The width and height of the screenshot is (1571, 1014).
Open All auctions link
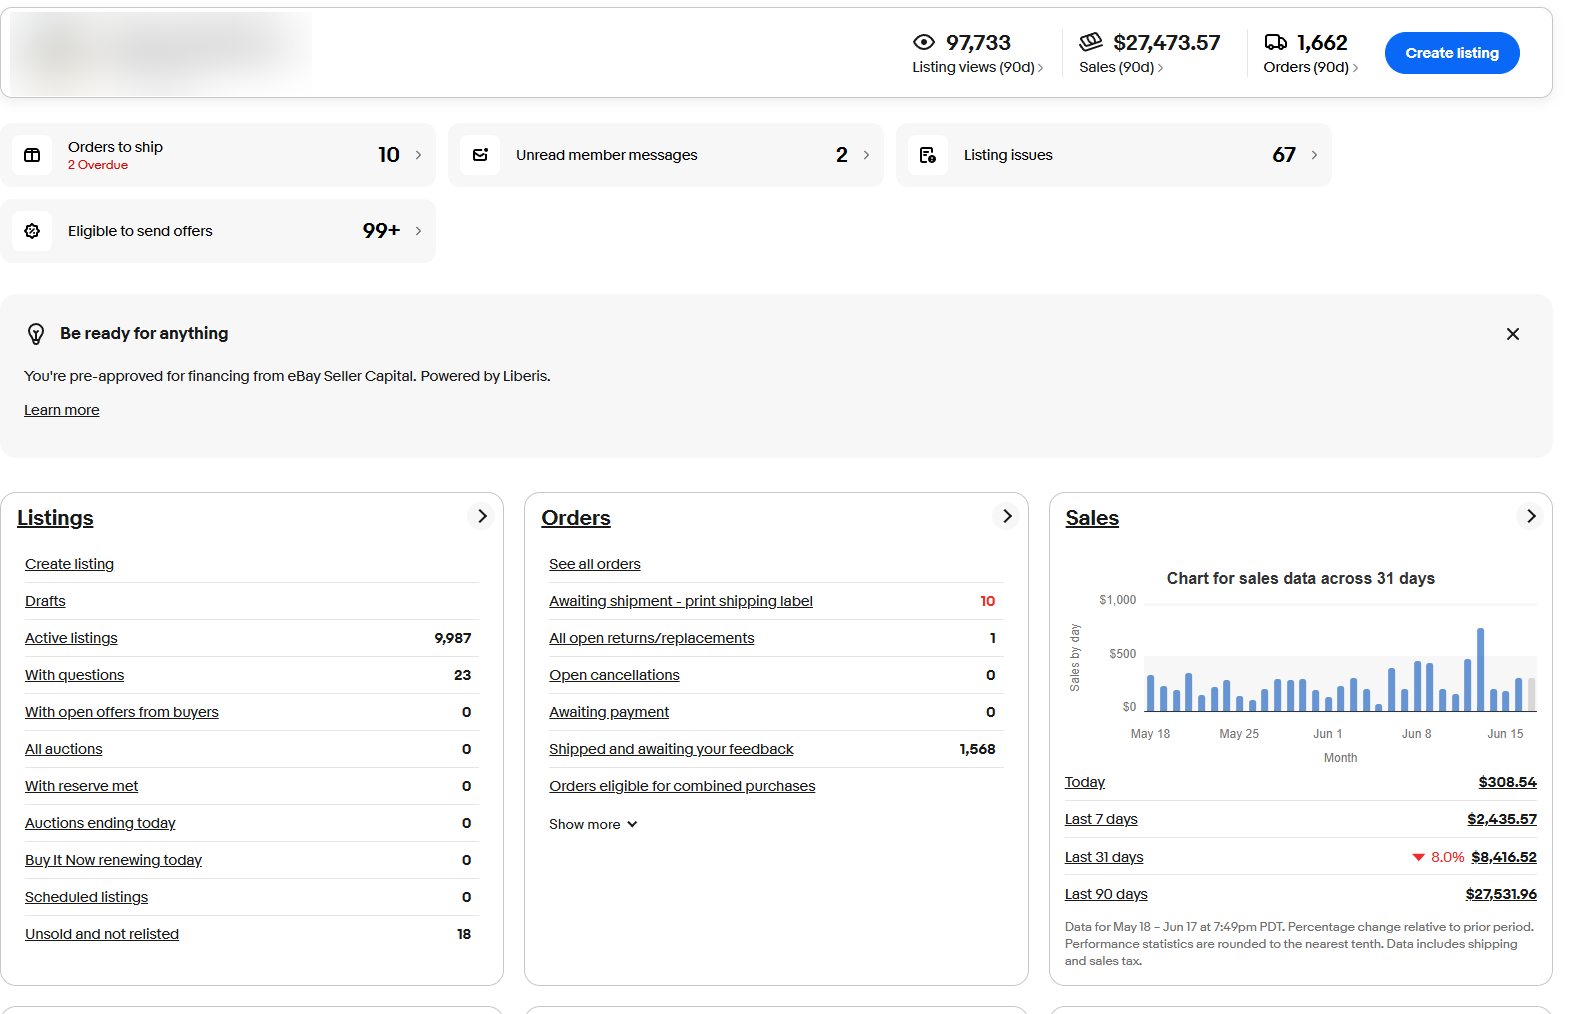[64, 749]
